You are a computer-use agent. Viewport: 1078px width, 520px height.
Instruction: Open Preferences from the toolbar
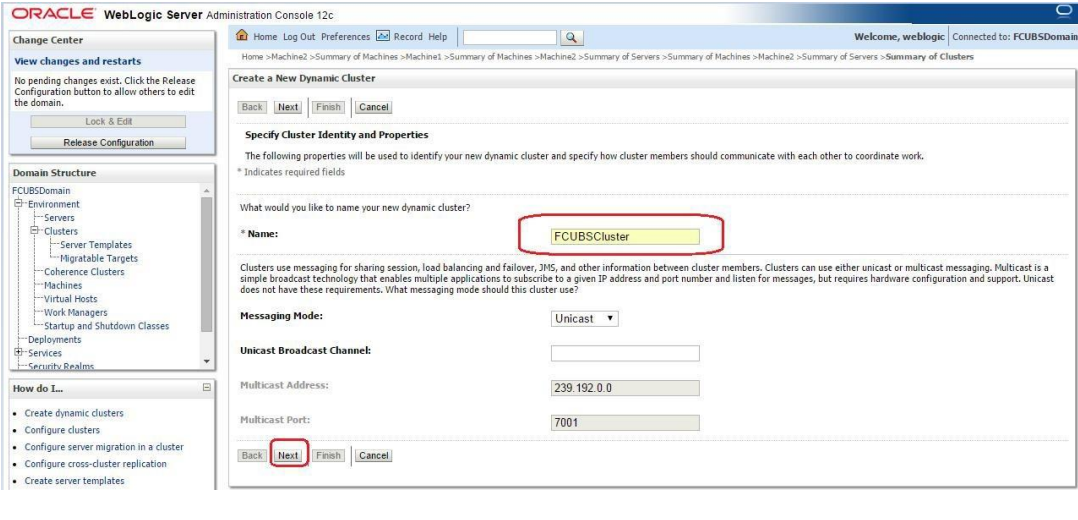tap(345, 37)
